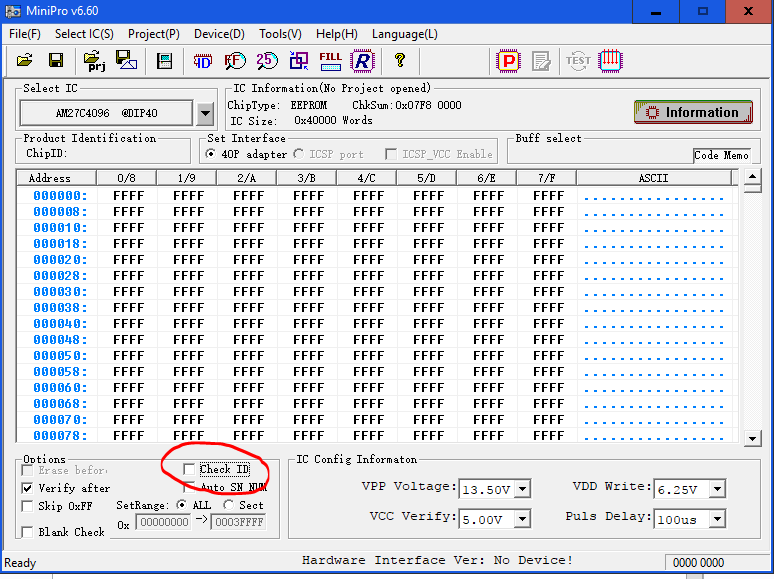Image resolution: width=774 pixels, height=579 pixels.
Task: Click the Address column header
Action: [56, 178]
